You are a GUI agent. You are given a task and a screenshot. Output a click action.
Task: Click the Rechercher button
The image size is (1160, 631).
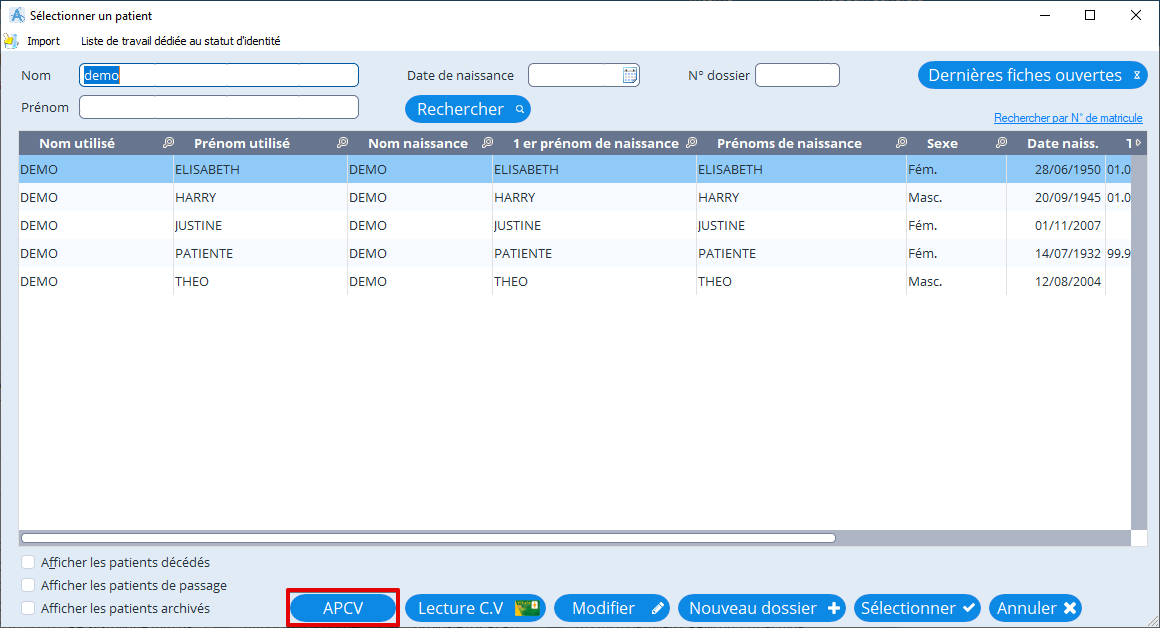pyautogui.click(x=467, y=109)
